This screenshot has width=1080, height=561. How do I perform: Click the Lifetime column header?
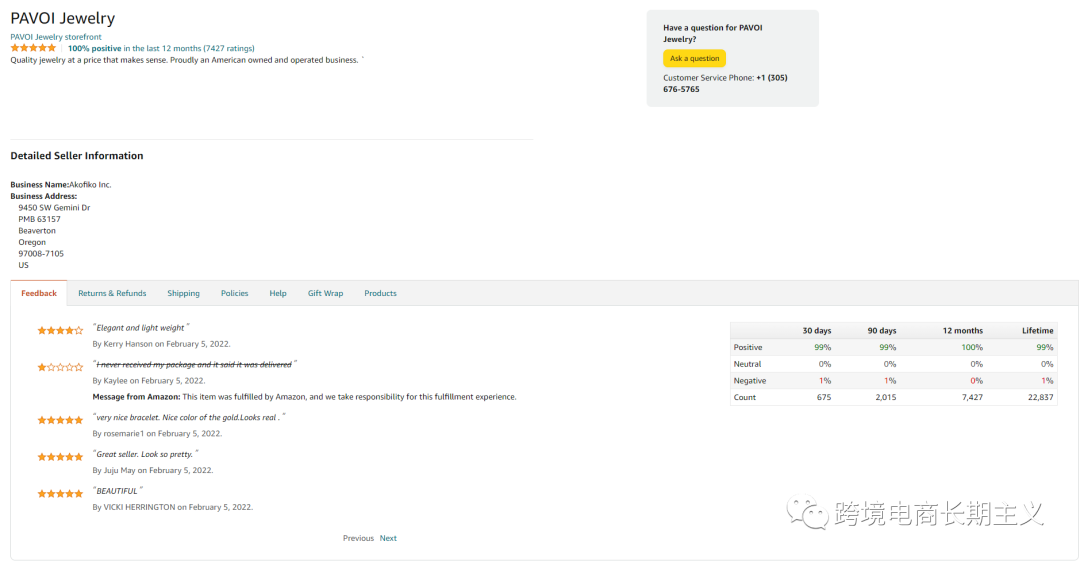1037,330
